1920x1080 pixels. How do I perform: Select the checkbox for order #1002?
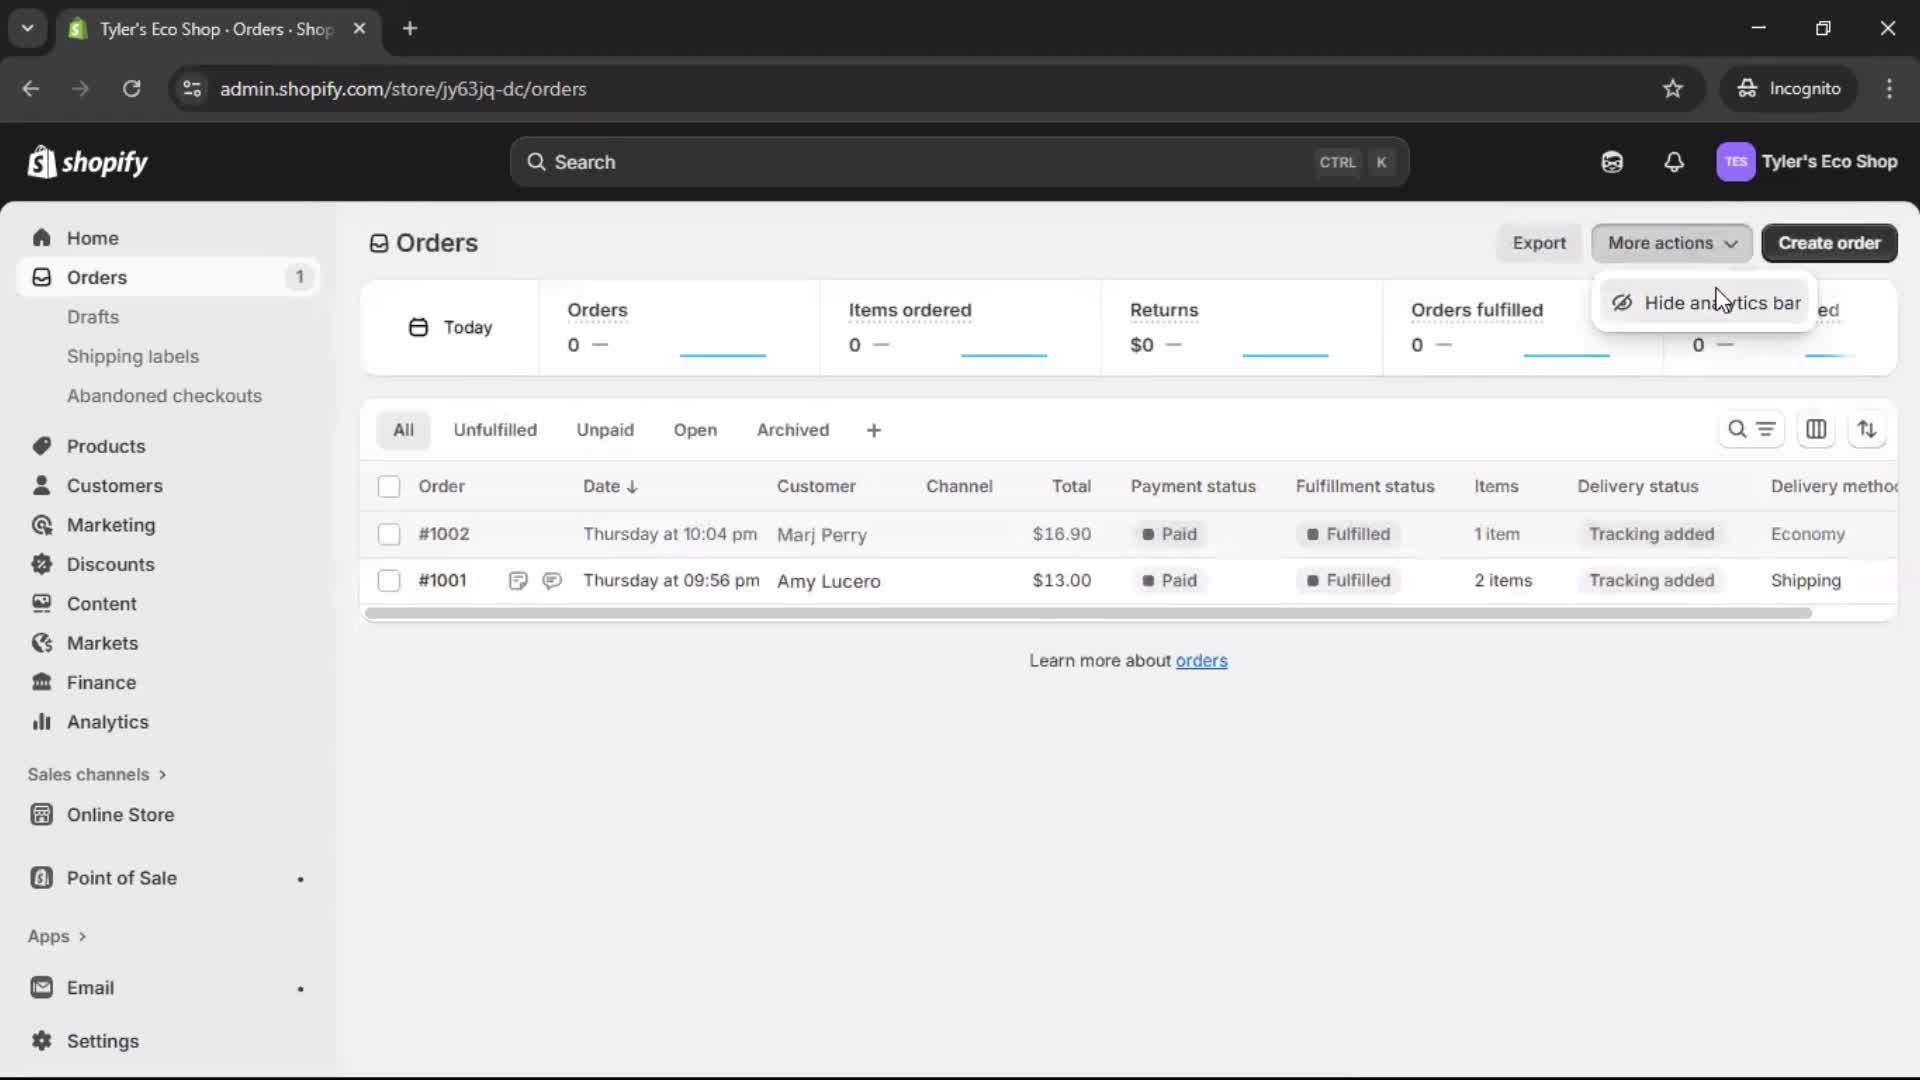[x=389, y=534]
